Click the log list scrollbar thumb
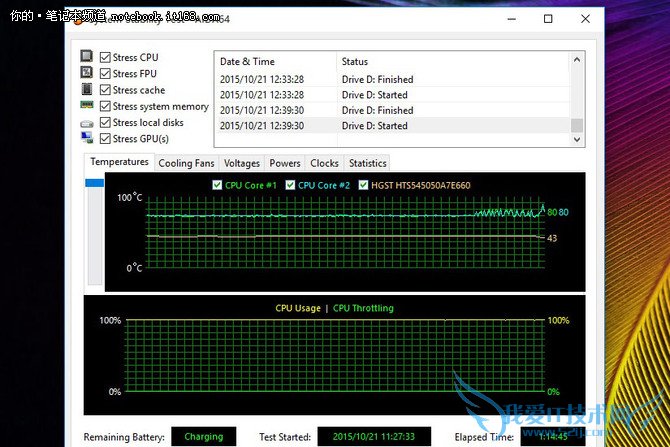This screenshot has width=670, height=447. (x=577, y=125)
